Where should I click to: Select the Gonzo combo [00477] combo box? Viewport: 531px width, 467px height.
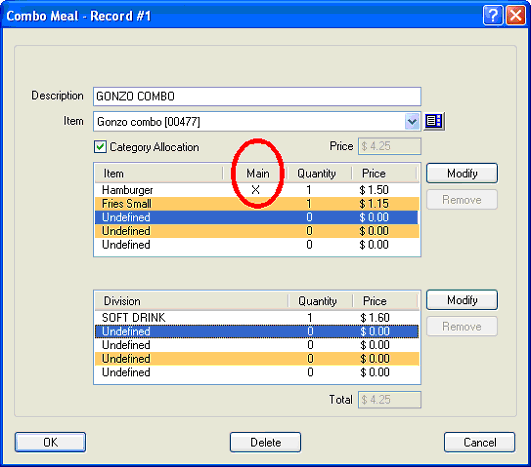[x=257, y=122]
